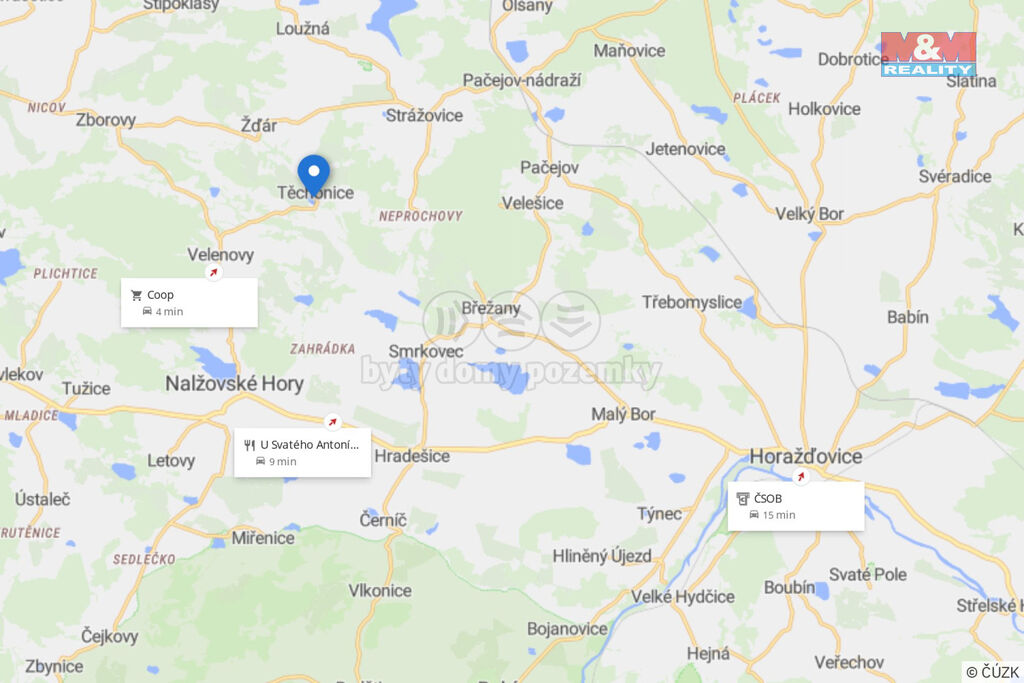Open the Coop 4 min info card

[x=189, y=302]
